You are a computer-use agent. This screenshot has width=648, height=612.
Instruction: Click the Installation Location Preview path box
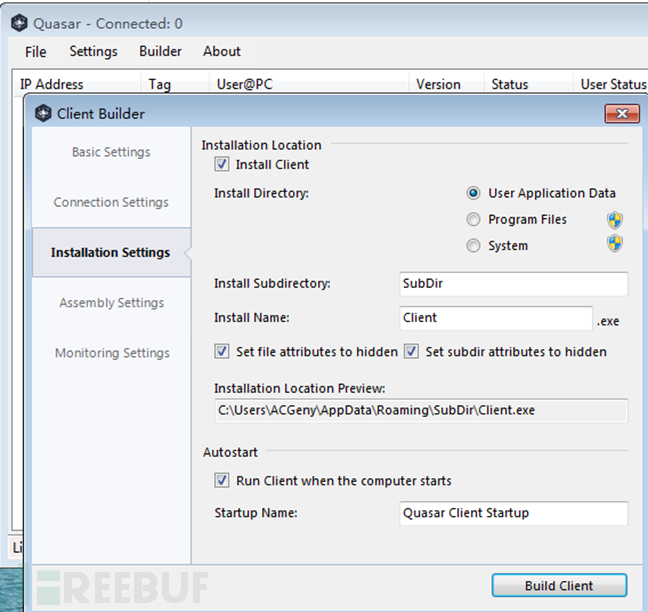click(421, 410)
